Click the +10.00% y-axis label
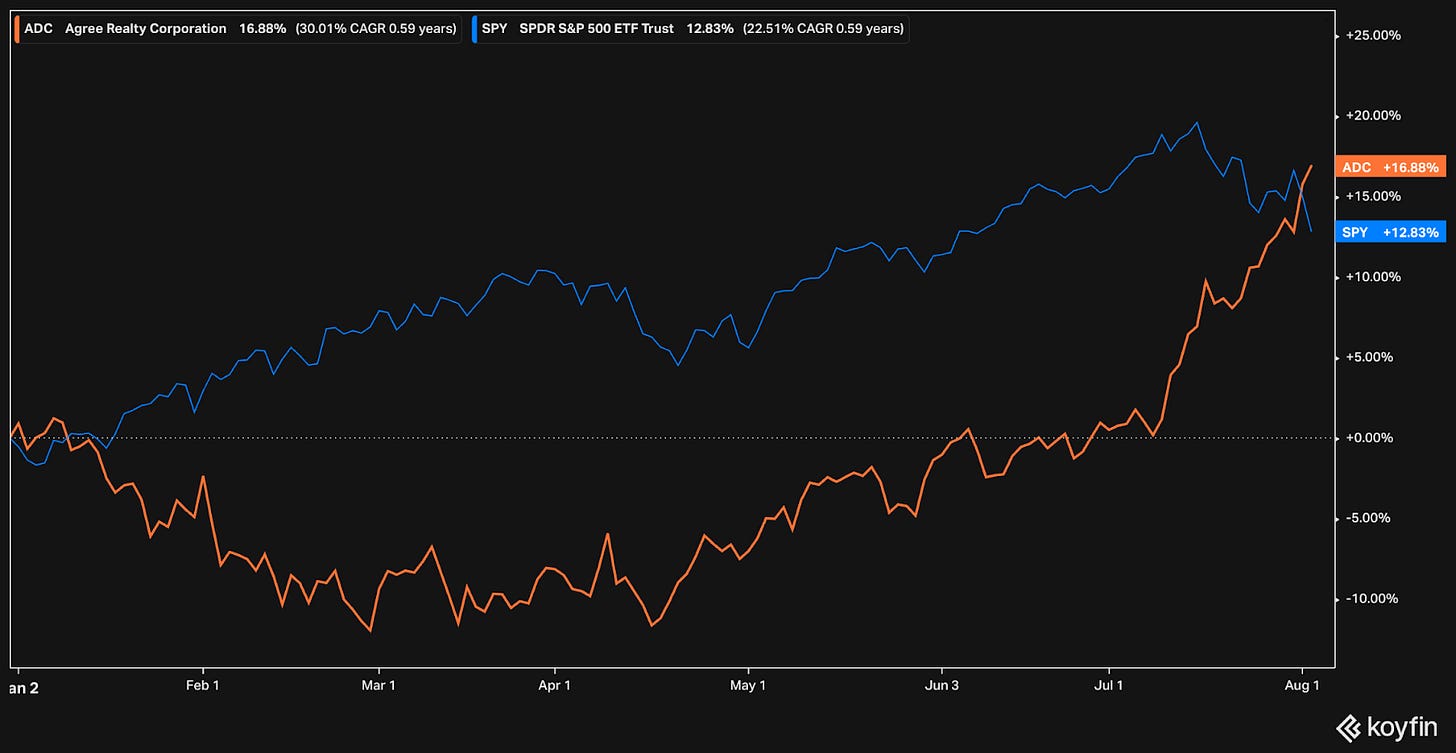The height and width of the screenshot is (753, 1456). (1373, 277)
